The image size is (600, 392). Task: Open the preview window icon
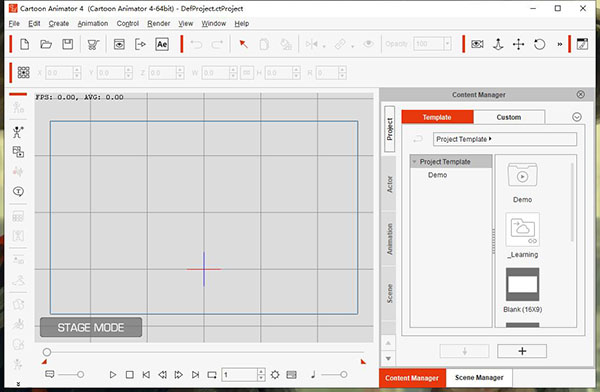(119, 44)
